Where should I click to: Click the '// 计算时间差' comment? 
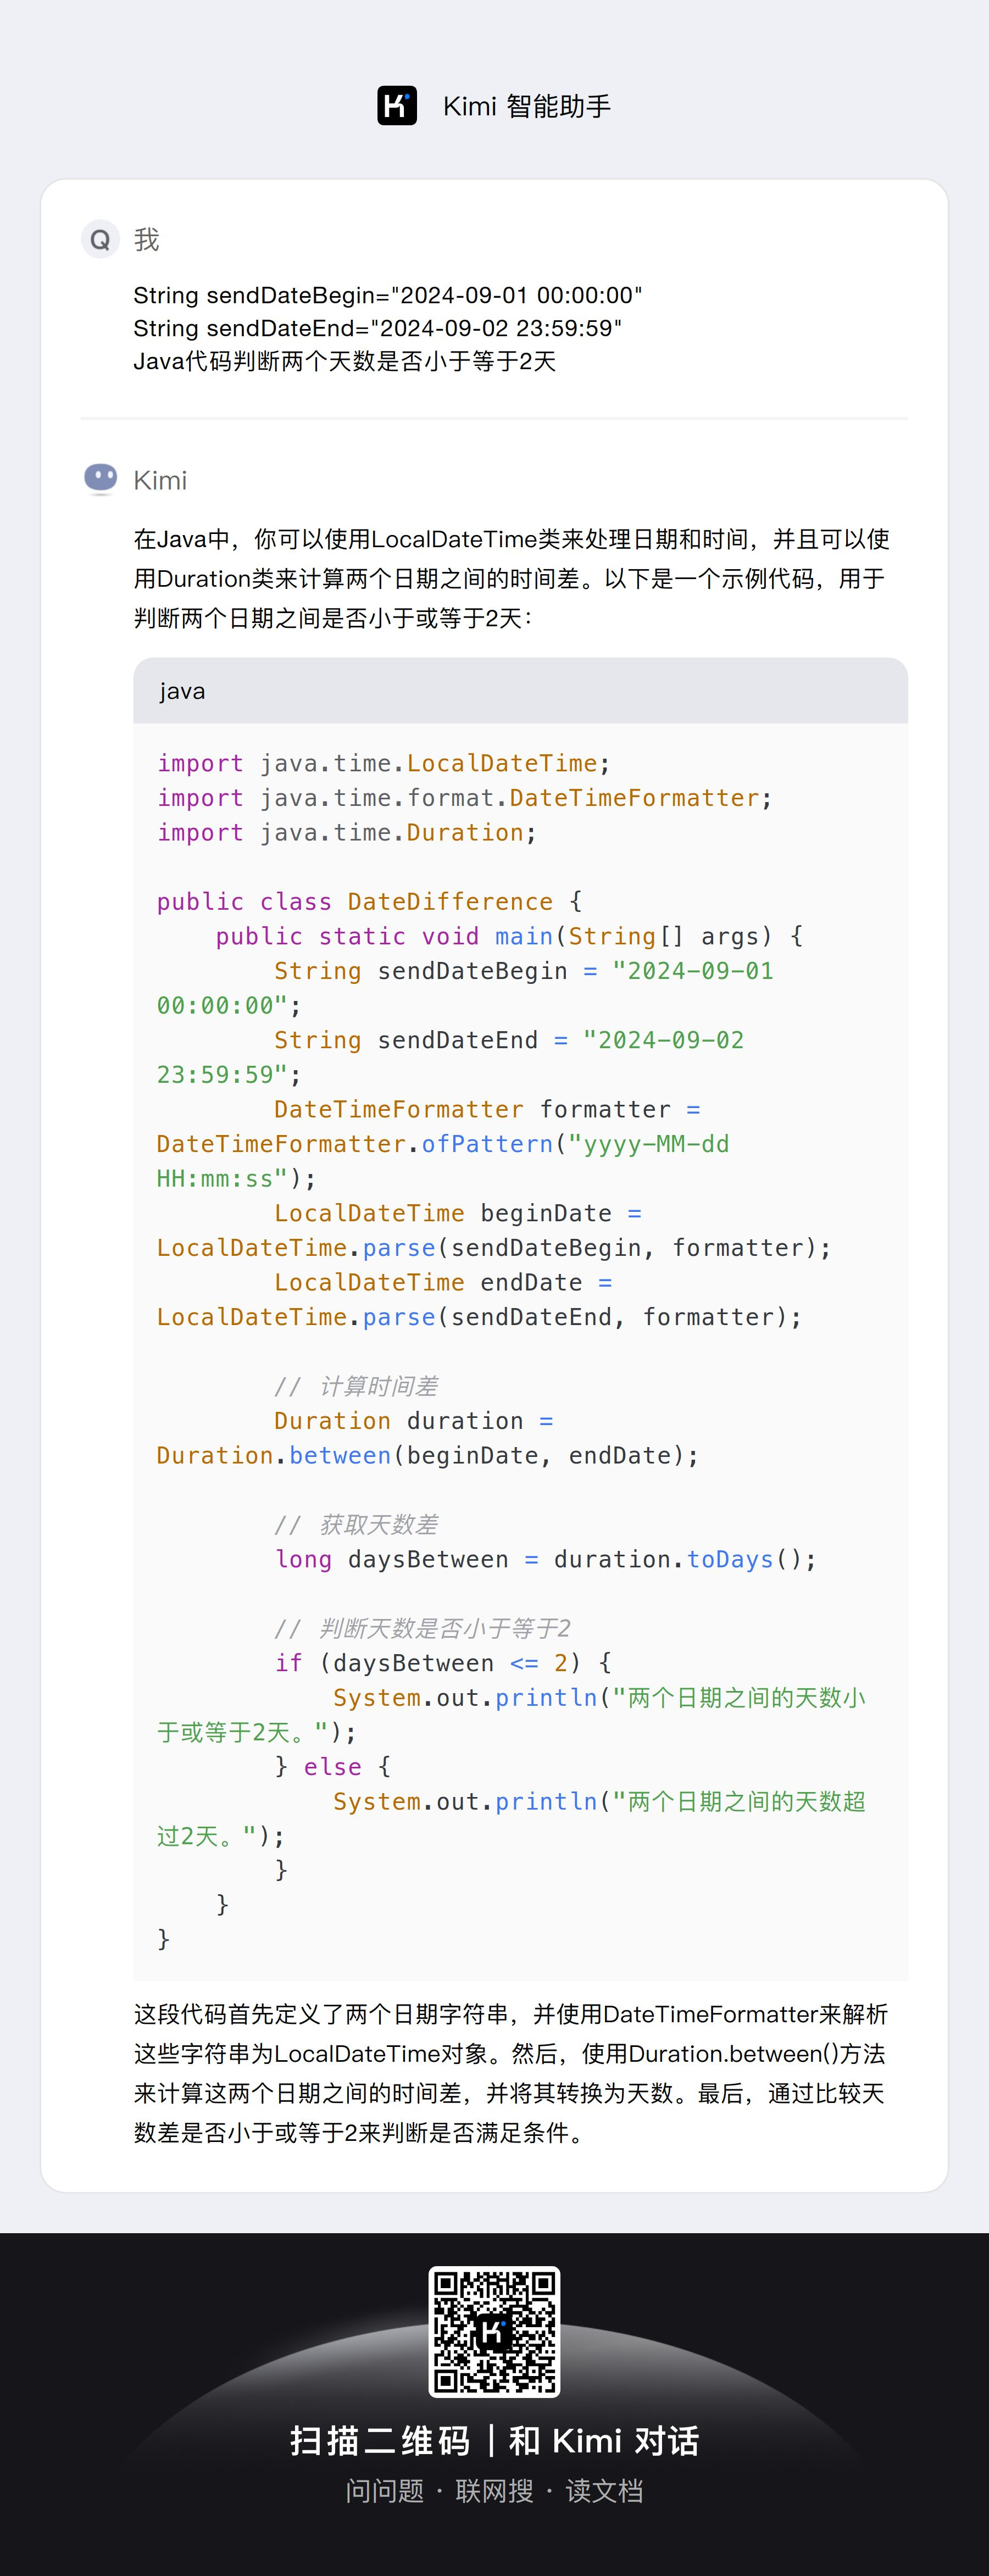pos(356,1386)
